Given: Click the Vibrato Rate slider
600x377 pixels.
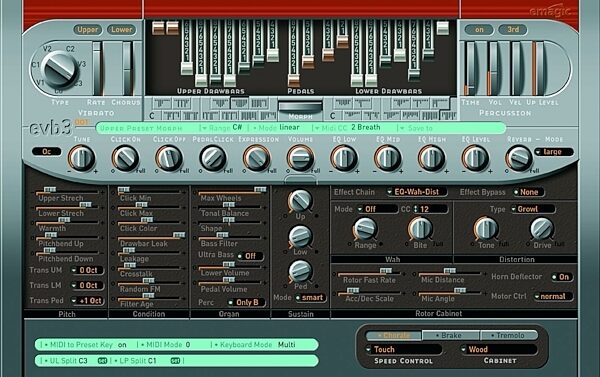Looking at the screenshot, I should [97, 68].
